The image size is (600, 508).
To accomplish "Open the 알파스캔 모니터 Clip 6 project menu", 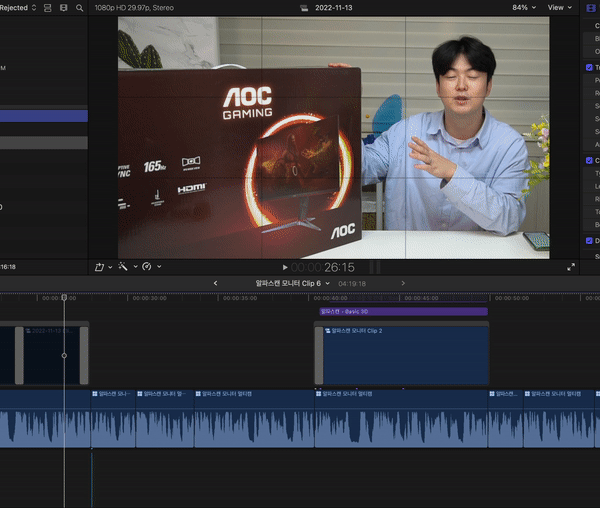I will coord(293,283).
